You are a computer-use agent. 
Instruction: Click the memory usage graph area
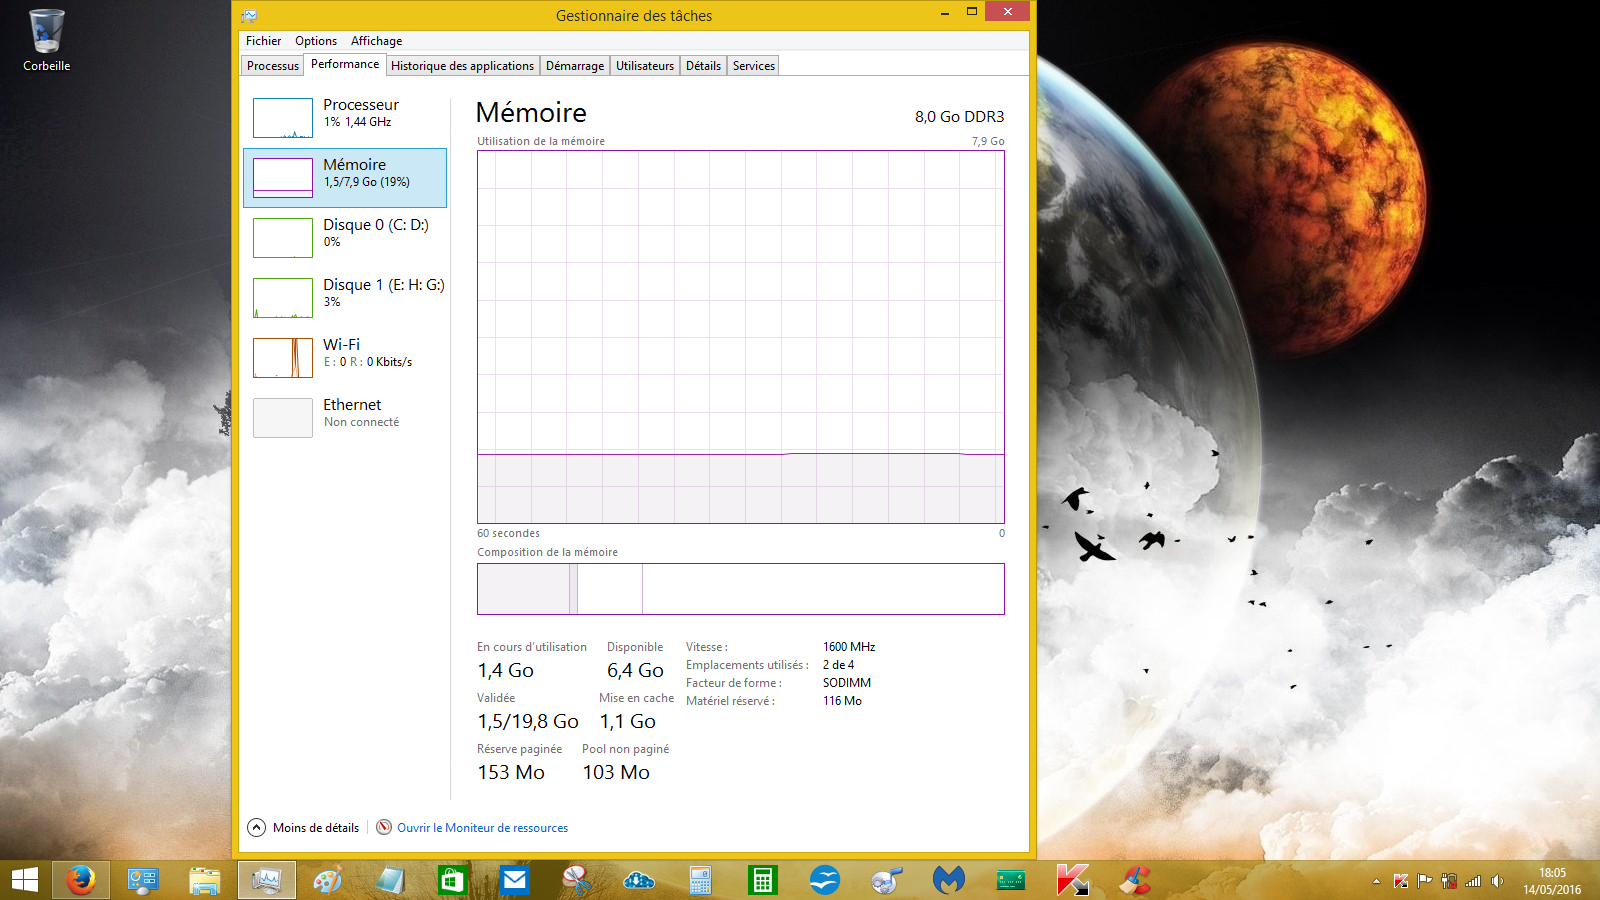741,337
